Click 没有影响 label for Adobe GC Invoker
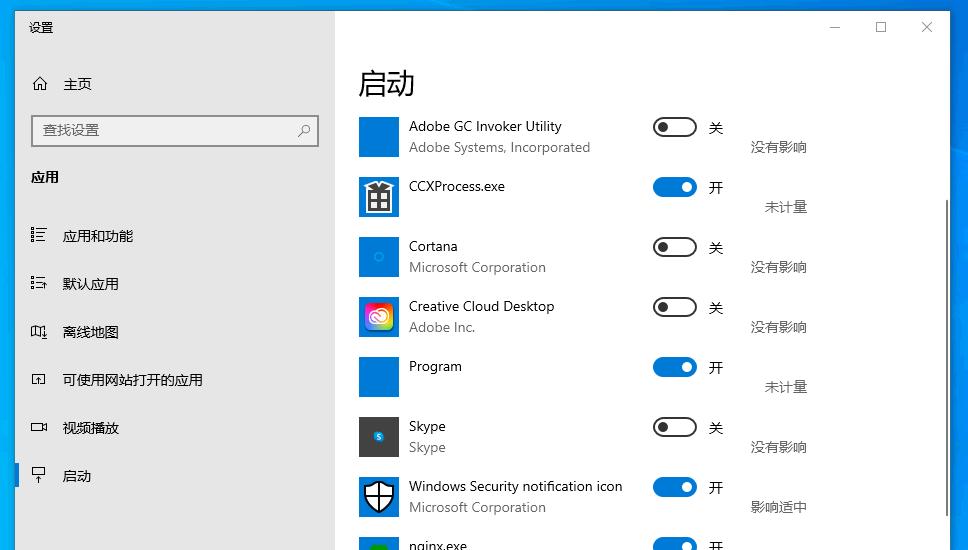Screen dimensions: 968x550 [x=778, y=148]
